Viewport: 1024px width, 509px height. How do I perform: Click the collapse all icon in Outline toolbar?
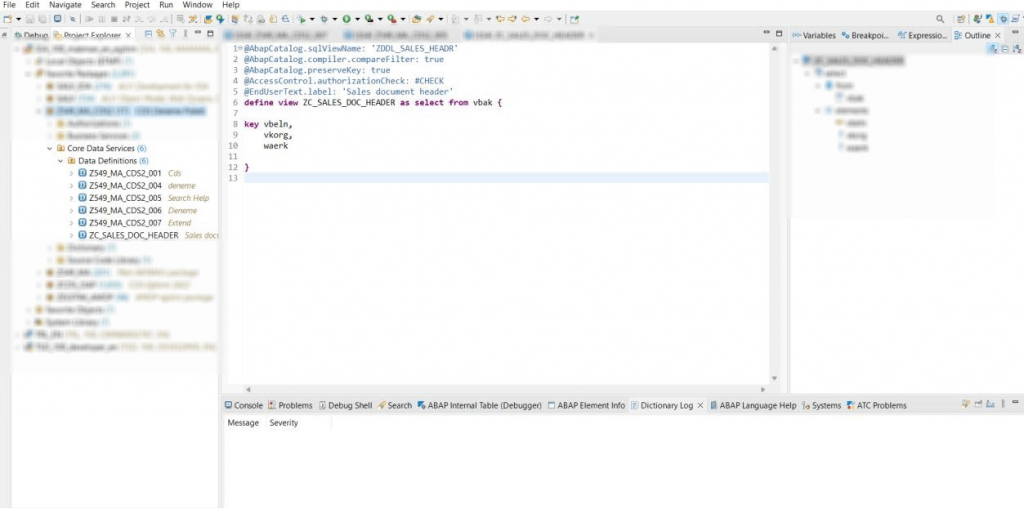[1005, 48]
